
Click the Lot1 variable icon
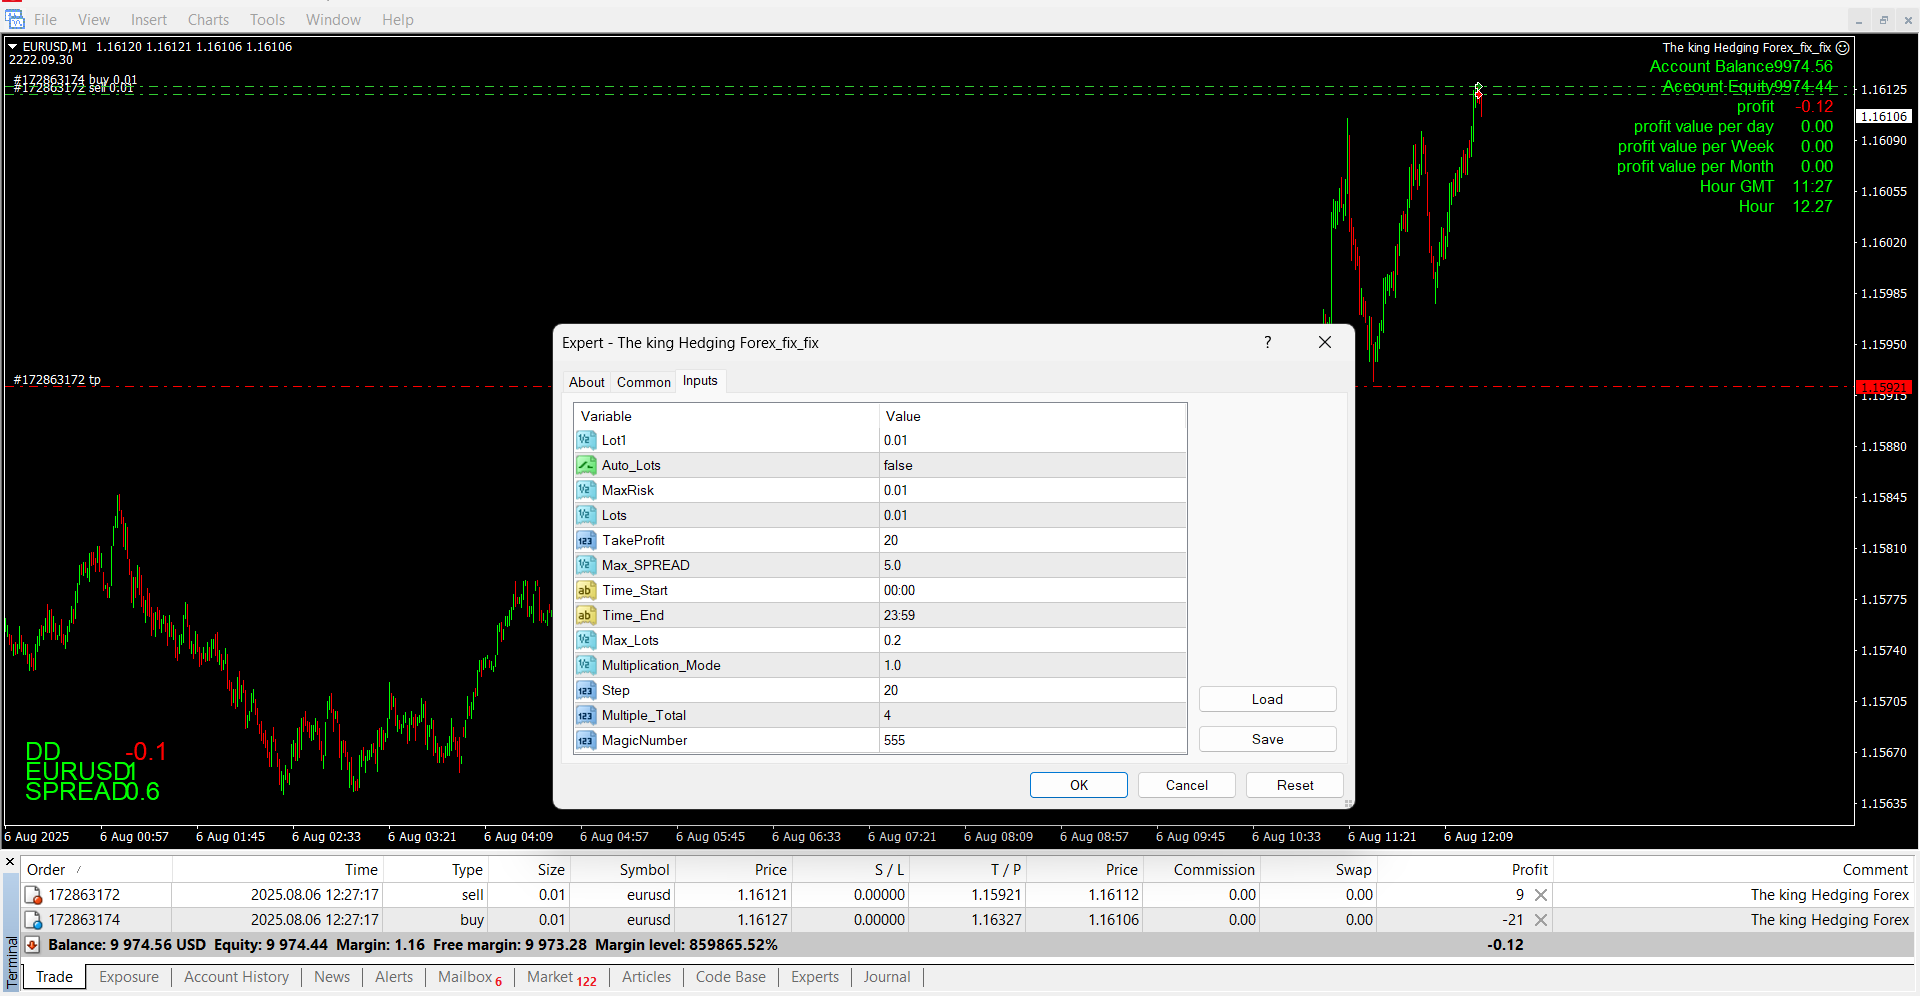pyautogui.click(x=586, y=440)
